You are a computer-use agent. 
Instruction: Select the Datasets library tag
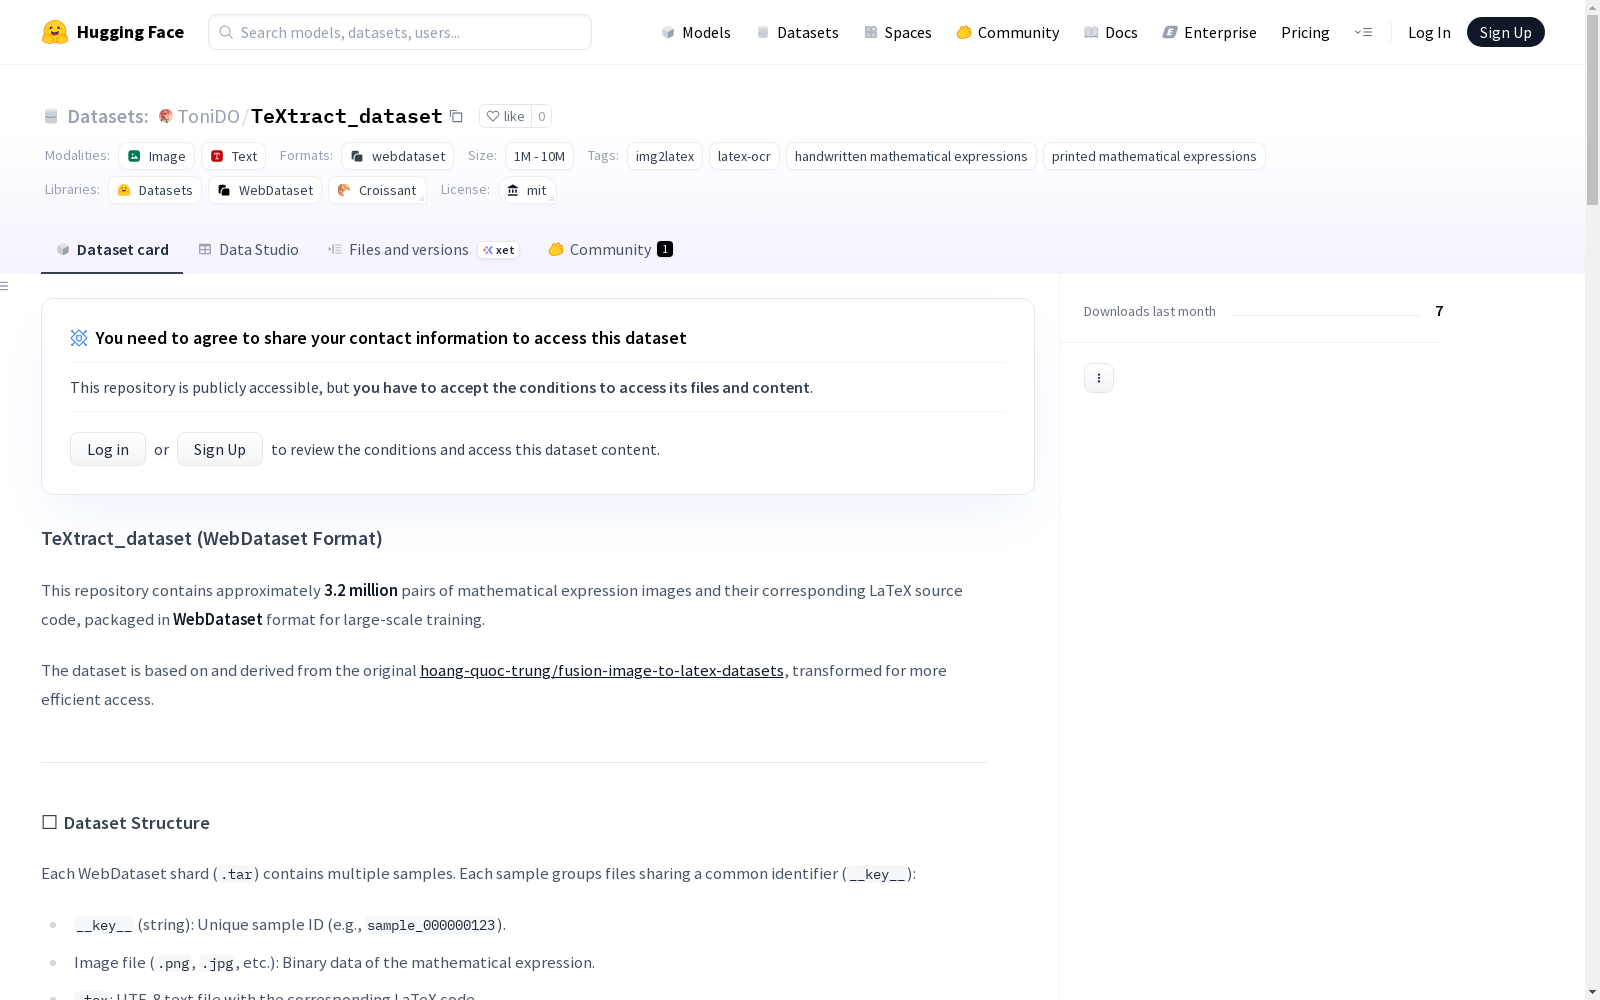155,190
